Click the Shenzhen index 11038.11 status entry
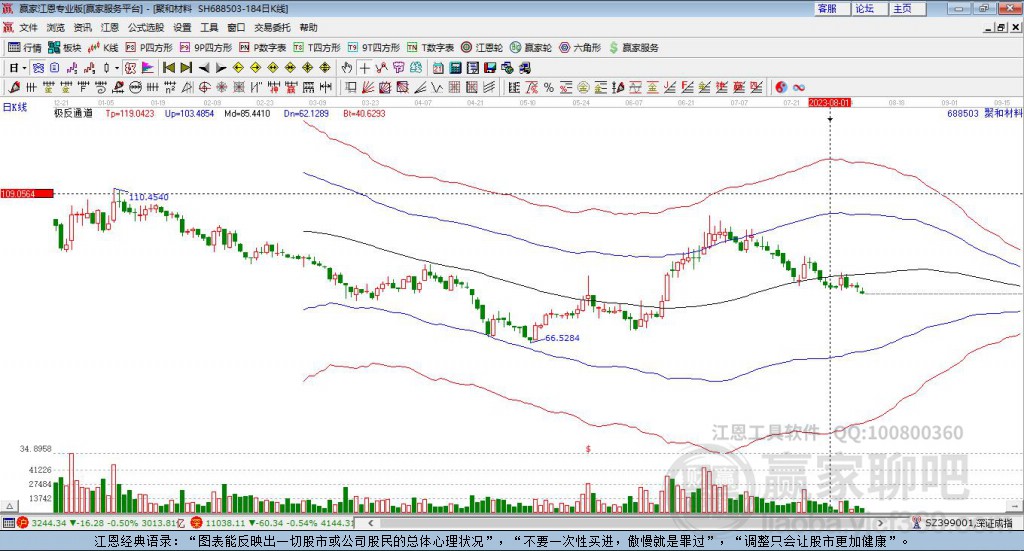The width and height of the screenshot is (1024, 551). tap(274, 523)
